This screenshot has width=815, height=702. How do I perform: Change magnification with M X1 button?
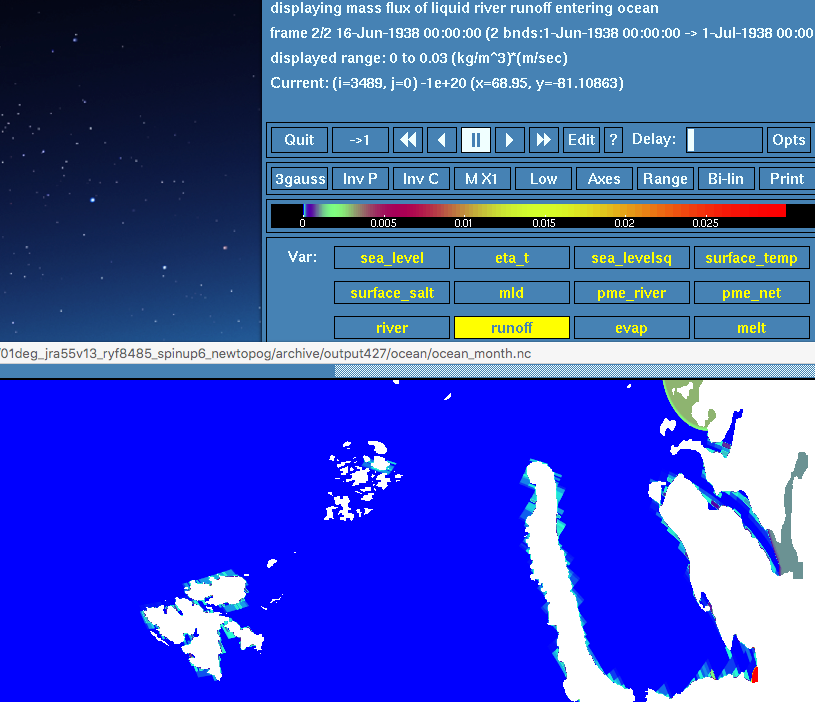click(x=482, y=179)
